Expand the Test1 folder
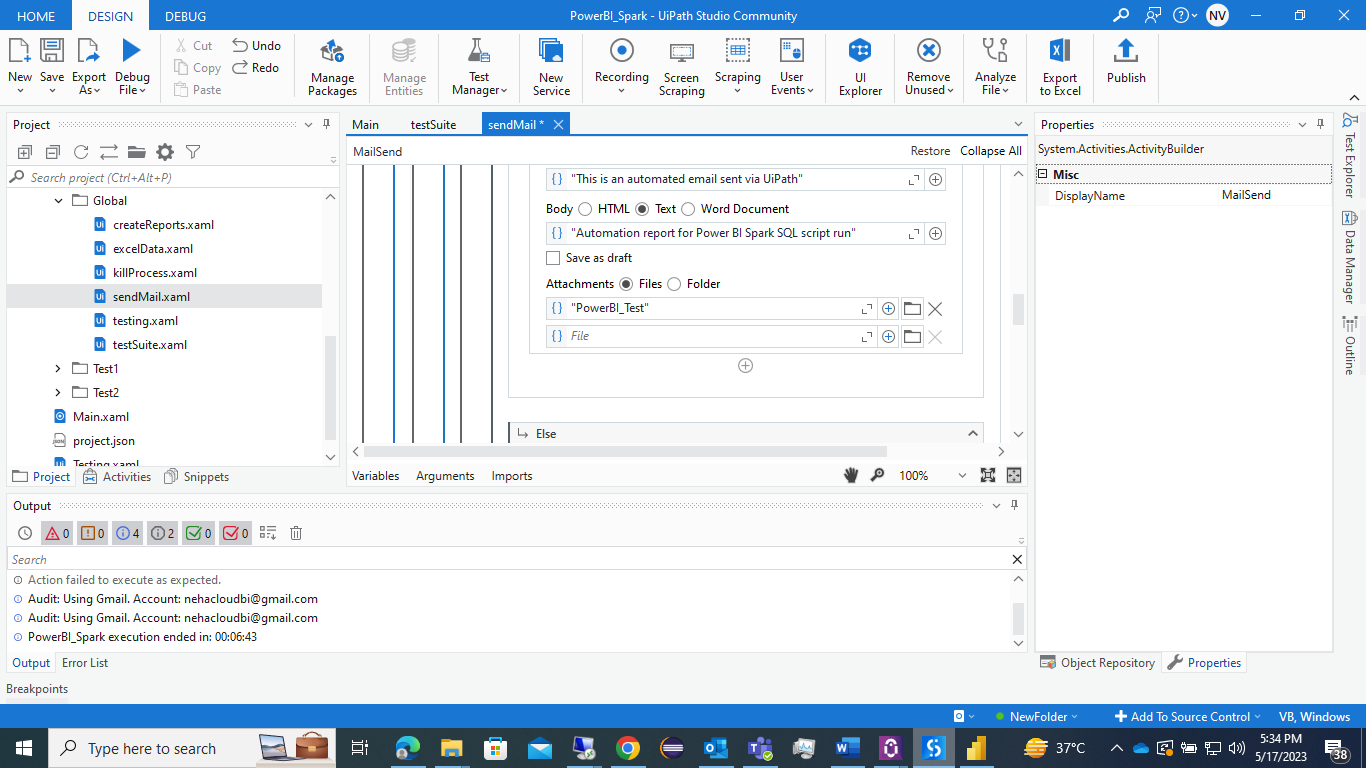Screen dimensions: 1366x768 tap(59, 369)
